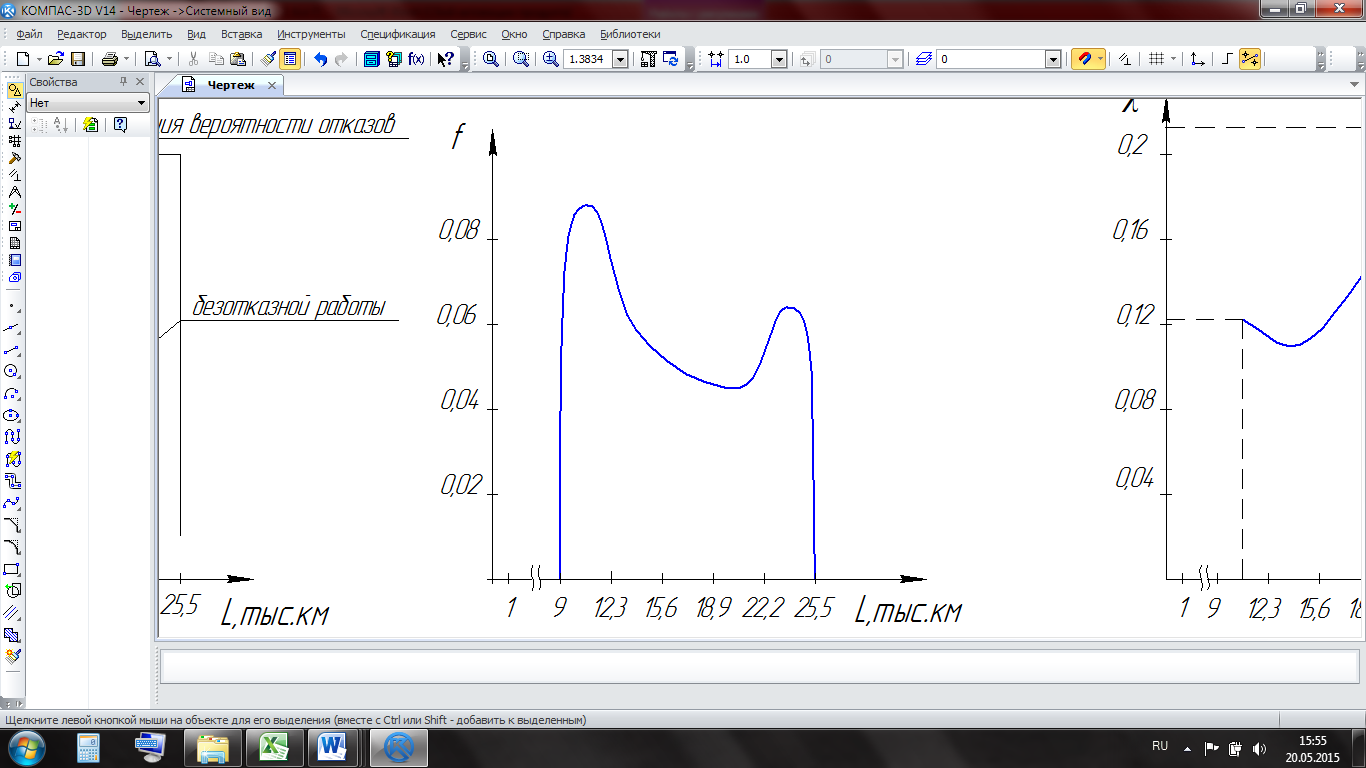Open Word from the taskbar
The image size is (1366, 768).
point(333,748)
